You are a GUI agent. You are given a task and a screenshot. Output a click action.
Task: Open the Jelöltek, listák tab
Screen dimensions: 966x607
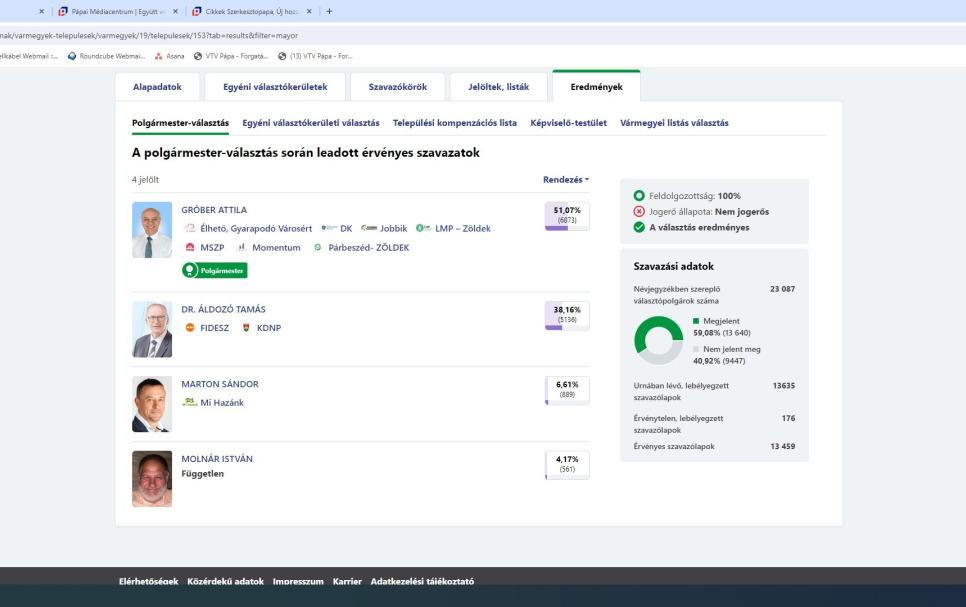pos(498,87)
